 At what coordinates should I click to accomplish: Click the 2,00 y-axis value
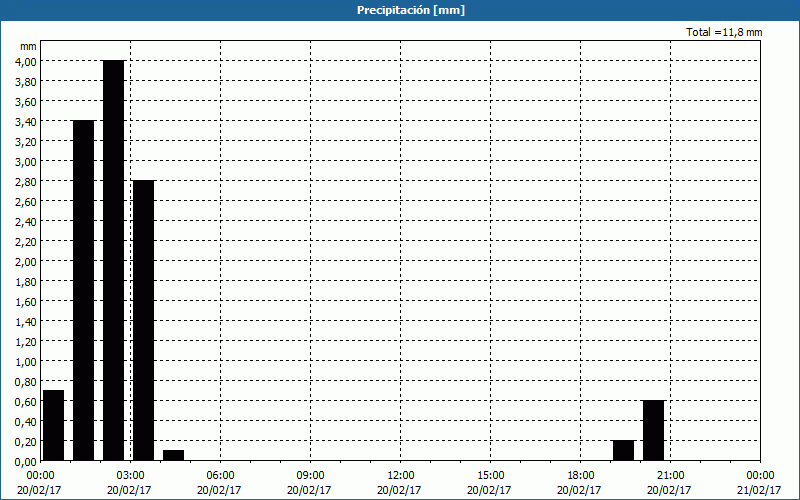(26, 261)
